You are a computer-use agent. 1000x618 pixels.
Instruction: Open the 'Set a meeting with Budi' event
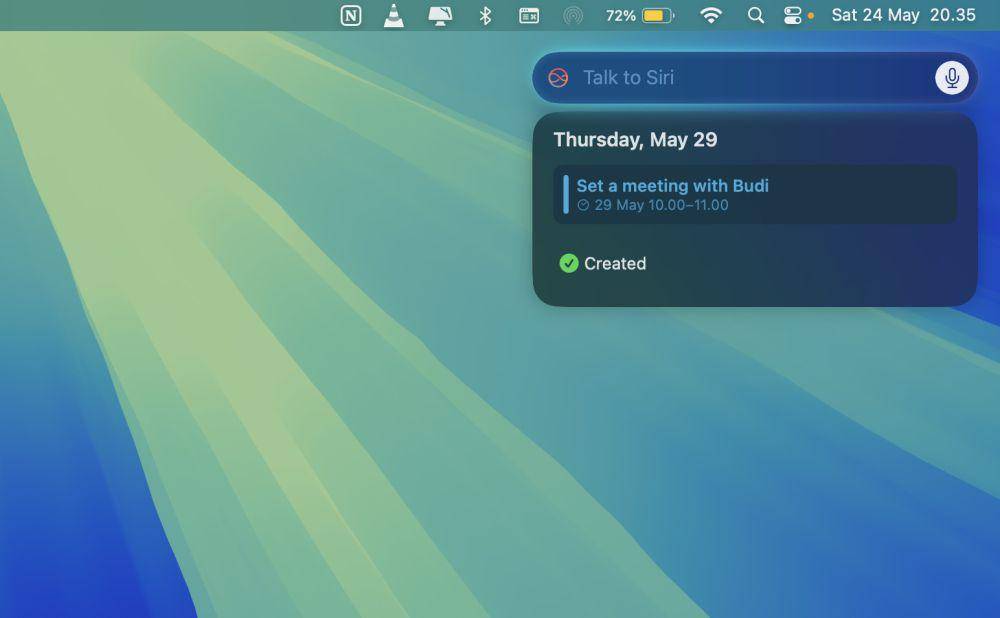tap(755, 195)
